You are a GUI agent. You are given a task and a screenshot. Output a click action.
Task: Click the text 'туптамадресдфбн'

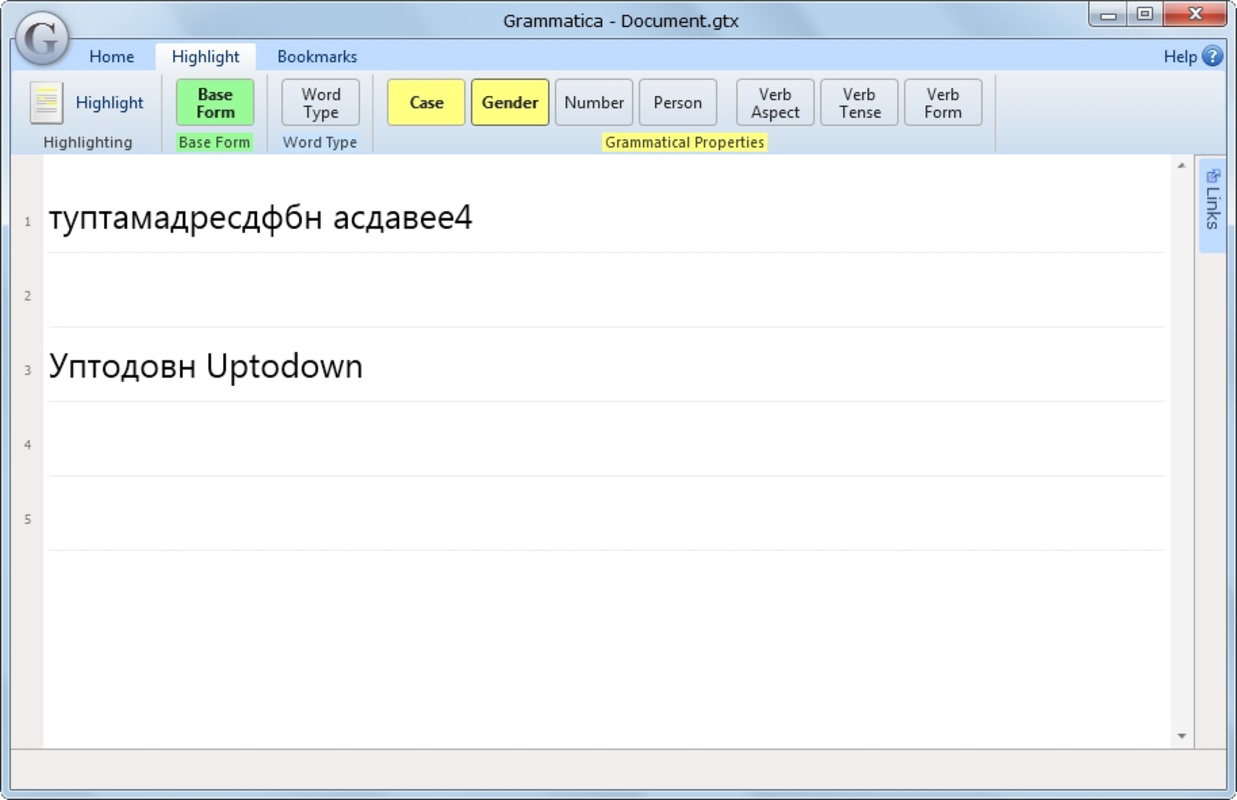[186, 217]
